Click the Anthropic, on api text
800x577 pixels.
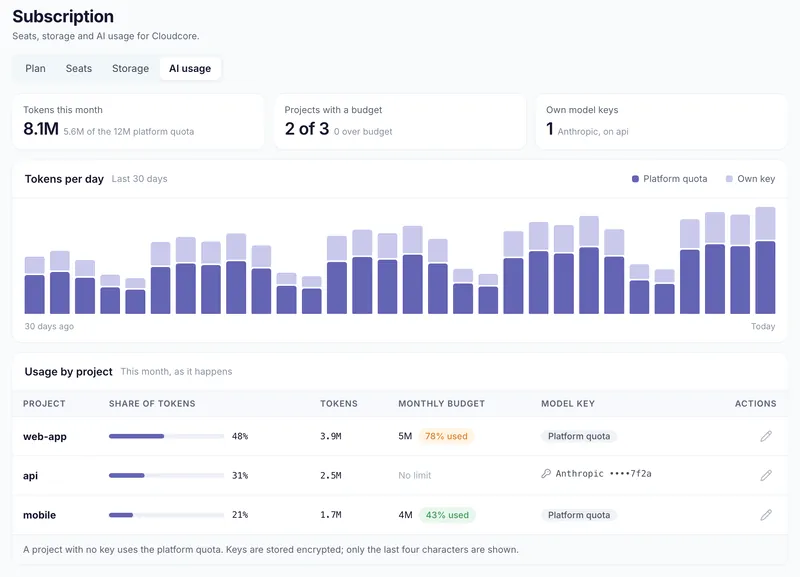tap(593, 132)
